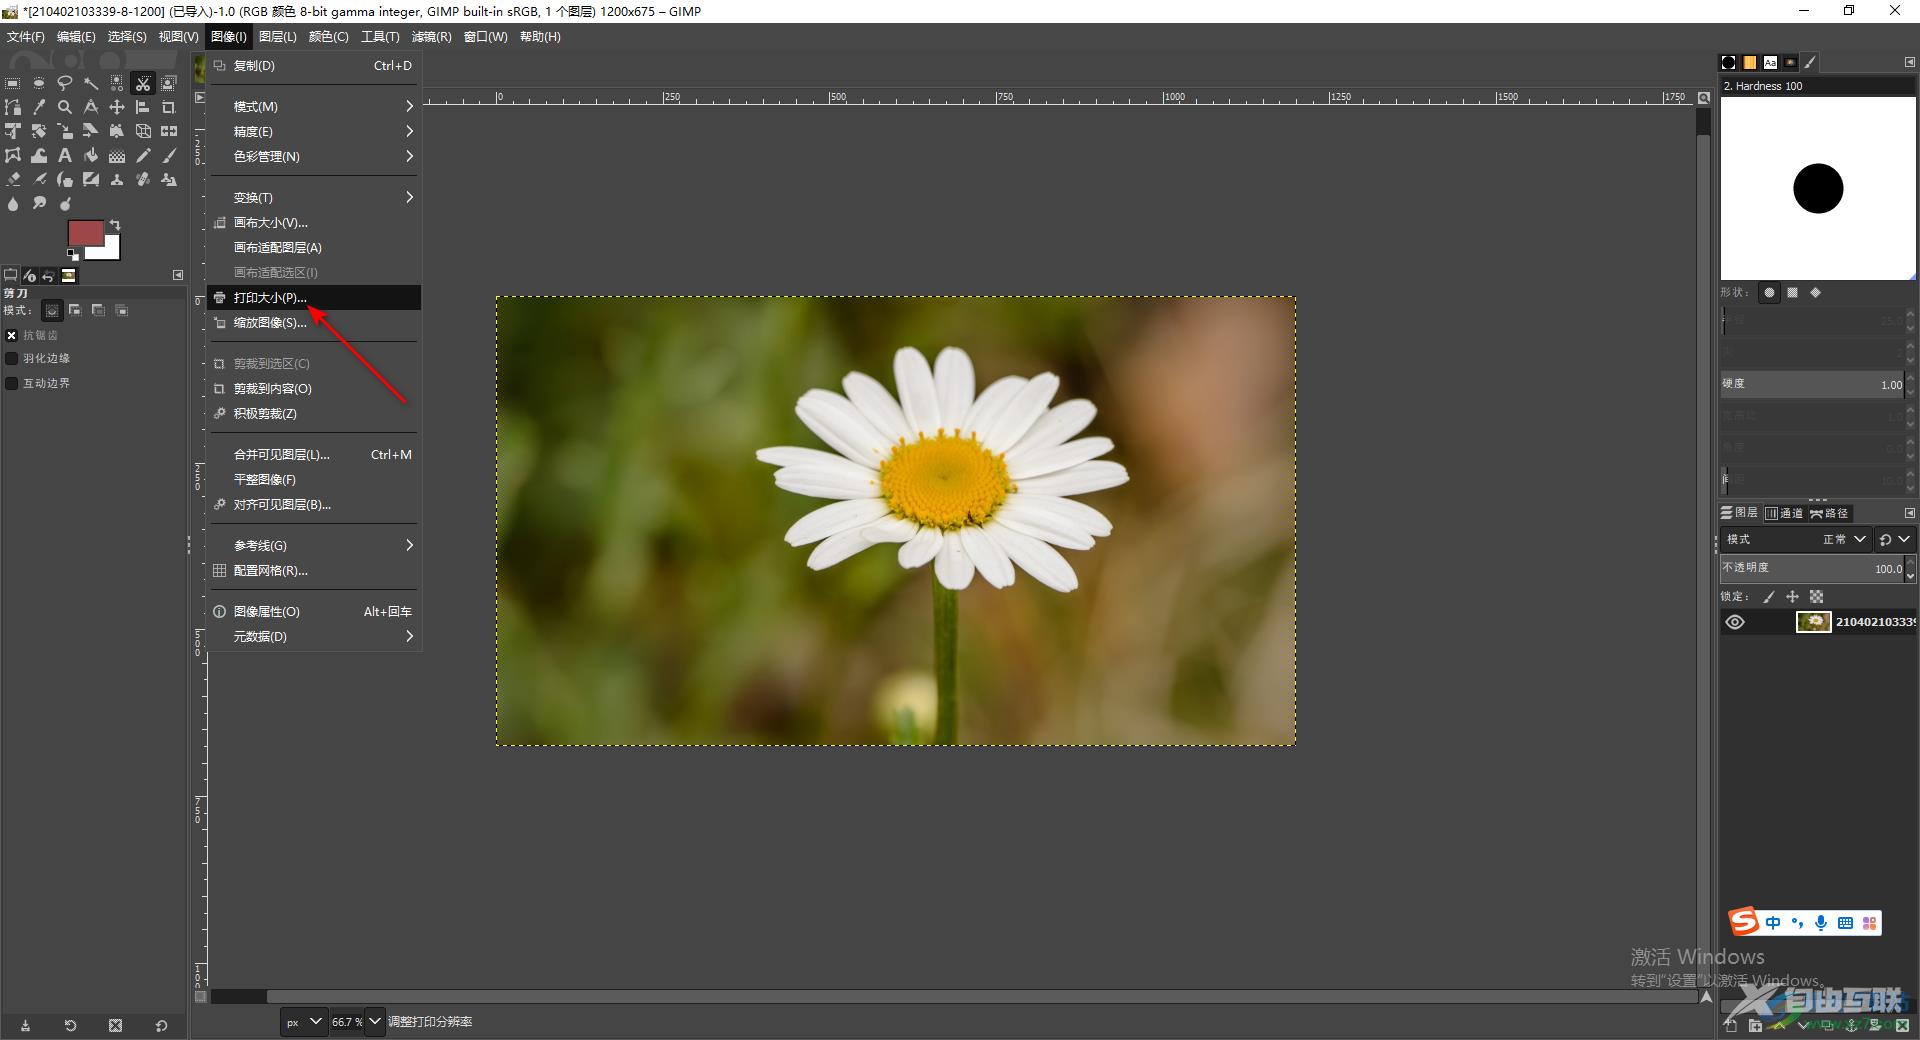The width and height of the screenshot is (1920, 1040).
Task: Toggle visibility eye of the image layer
Action: (x=1735, y=622)
